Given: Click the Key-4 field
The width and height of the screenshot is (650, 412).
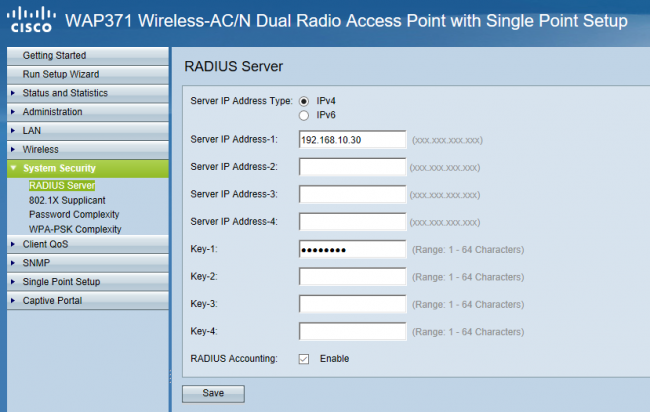Looking at the screenshot, I should (x=352, y=331).
